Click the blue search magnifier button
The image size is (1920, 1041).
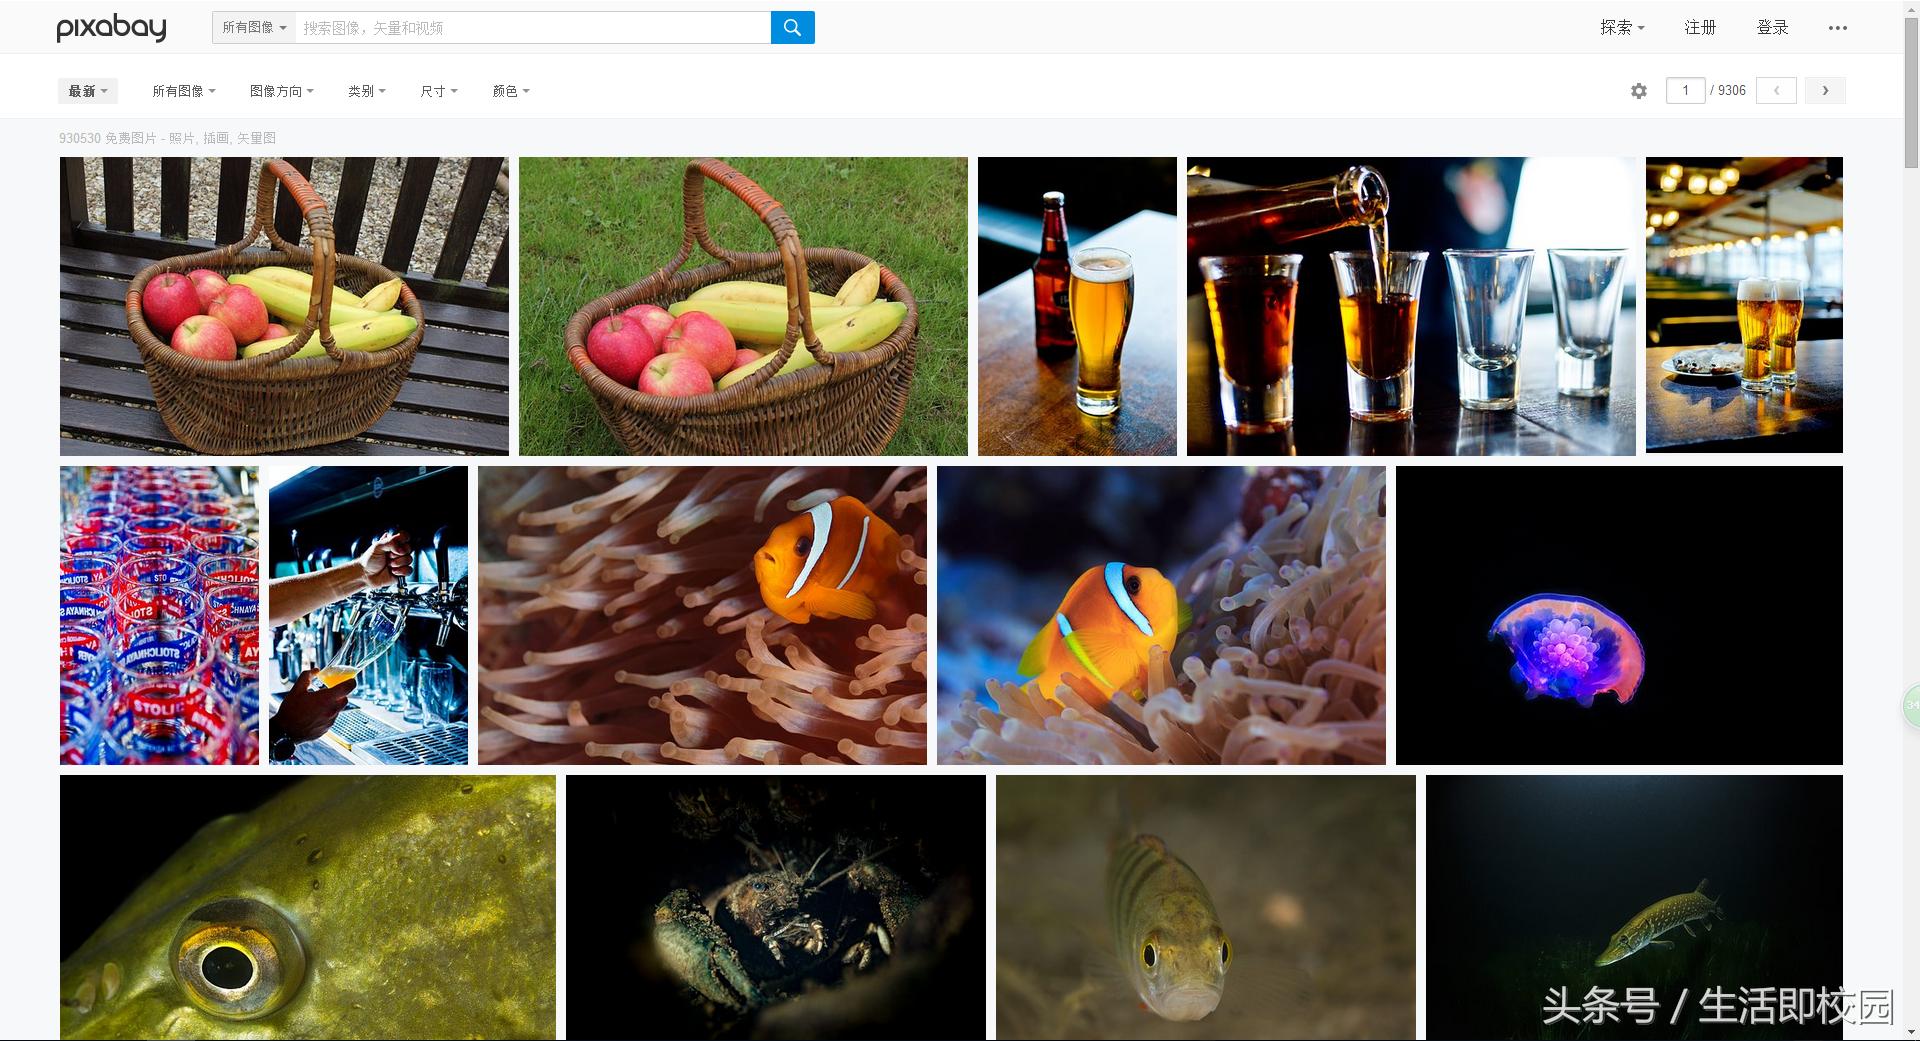(792, 27)
